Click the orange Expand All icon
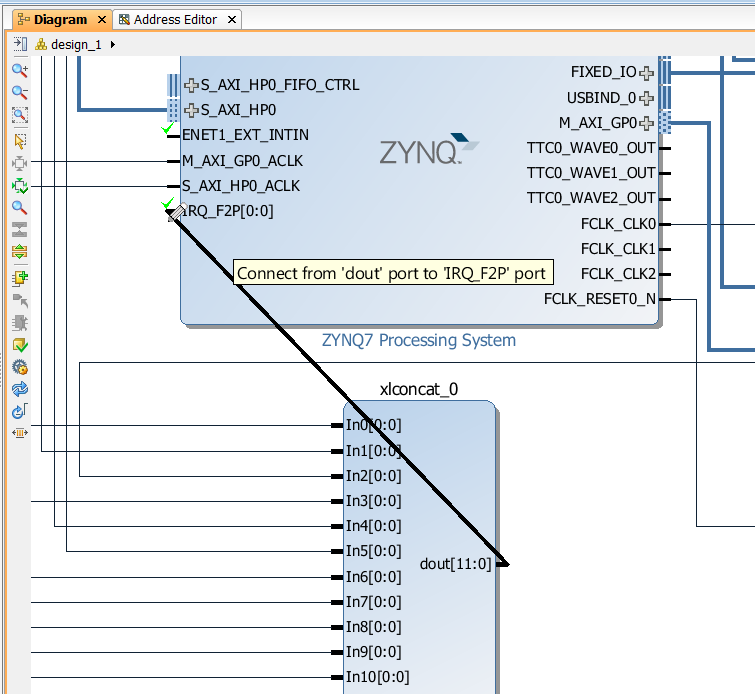 point(20,251)
